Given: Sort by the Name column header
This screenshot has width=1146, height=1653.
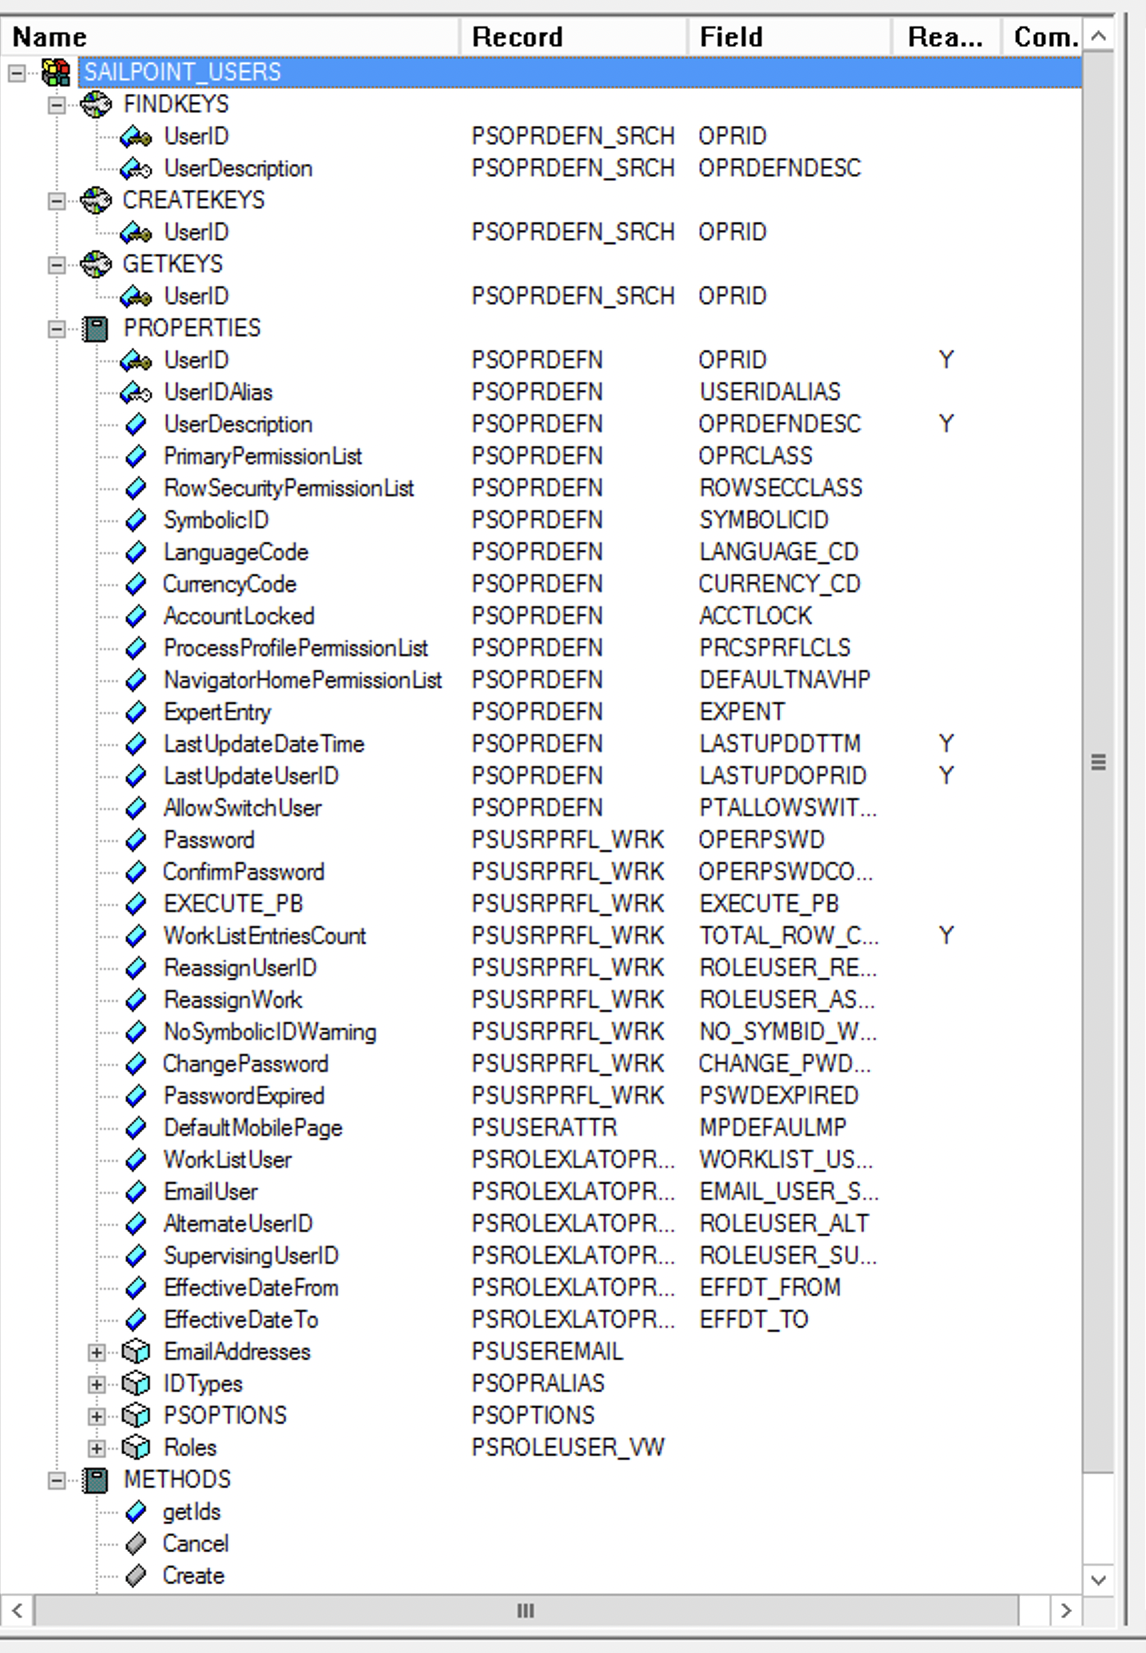Looking at the screenshot, I should (x=230, y=37).
